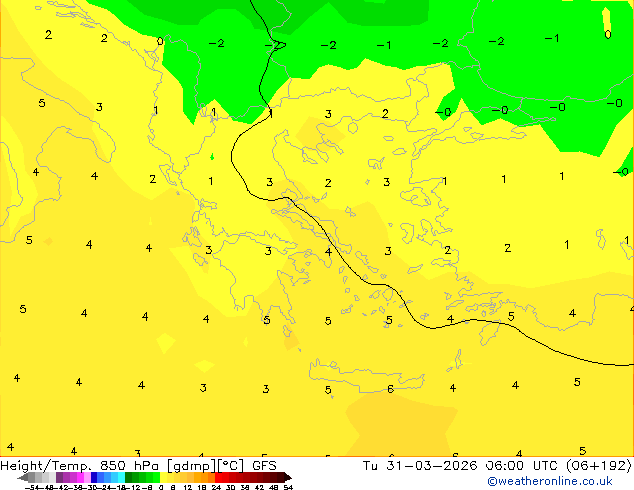Viewport: 634px width, 490px height.
Task: Click the '6' temperature value over Crete
Action: (x=390, y=389)
